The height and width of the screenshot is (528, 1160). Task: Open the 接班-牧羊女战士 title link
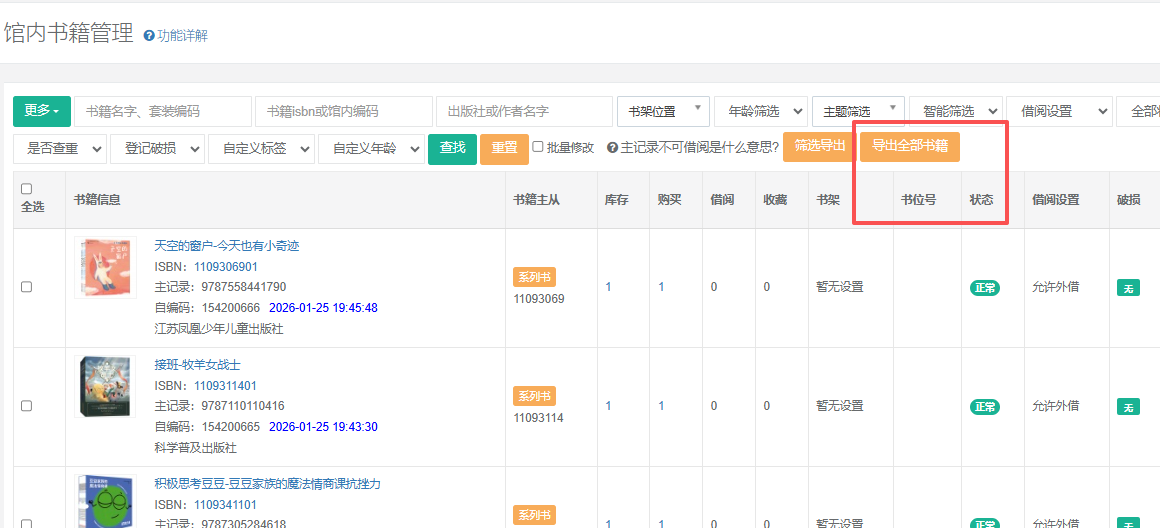click(x=197, y=365)
